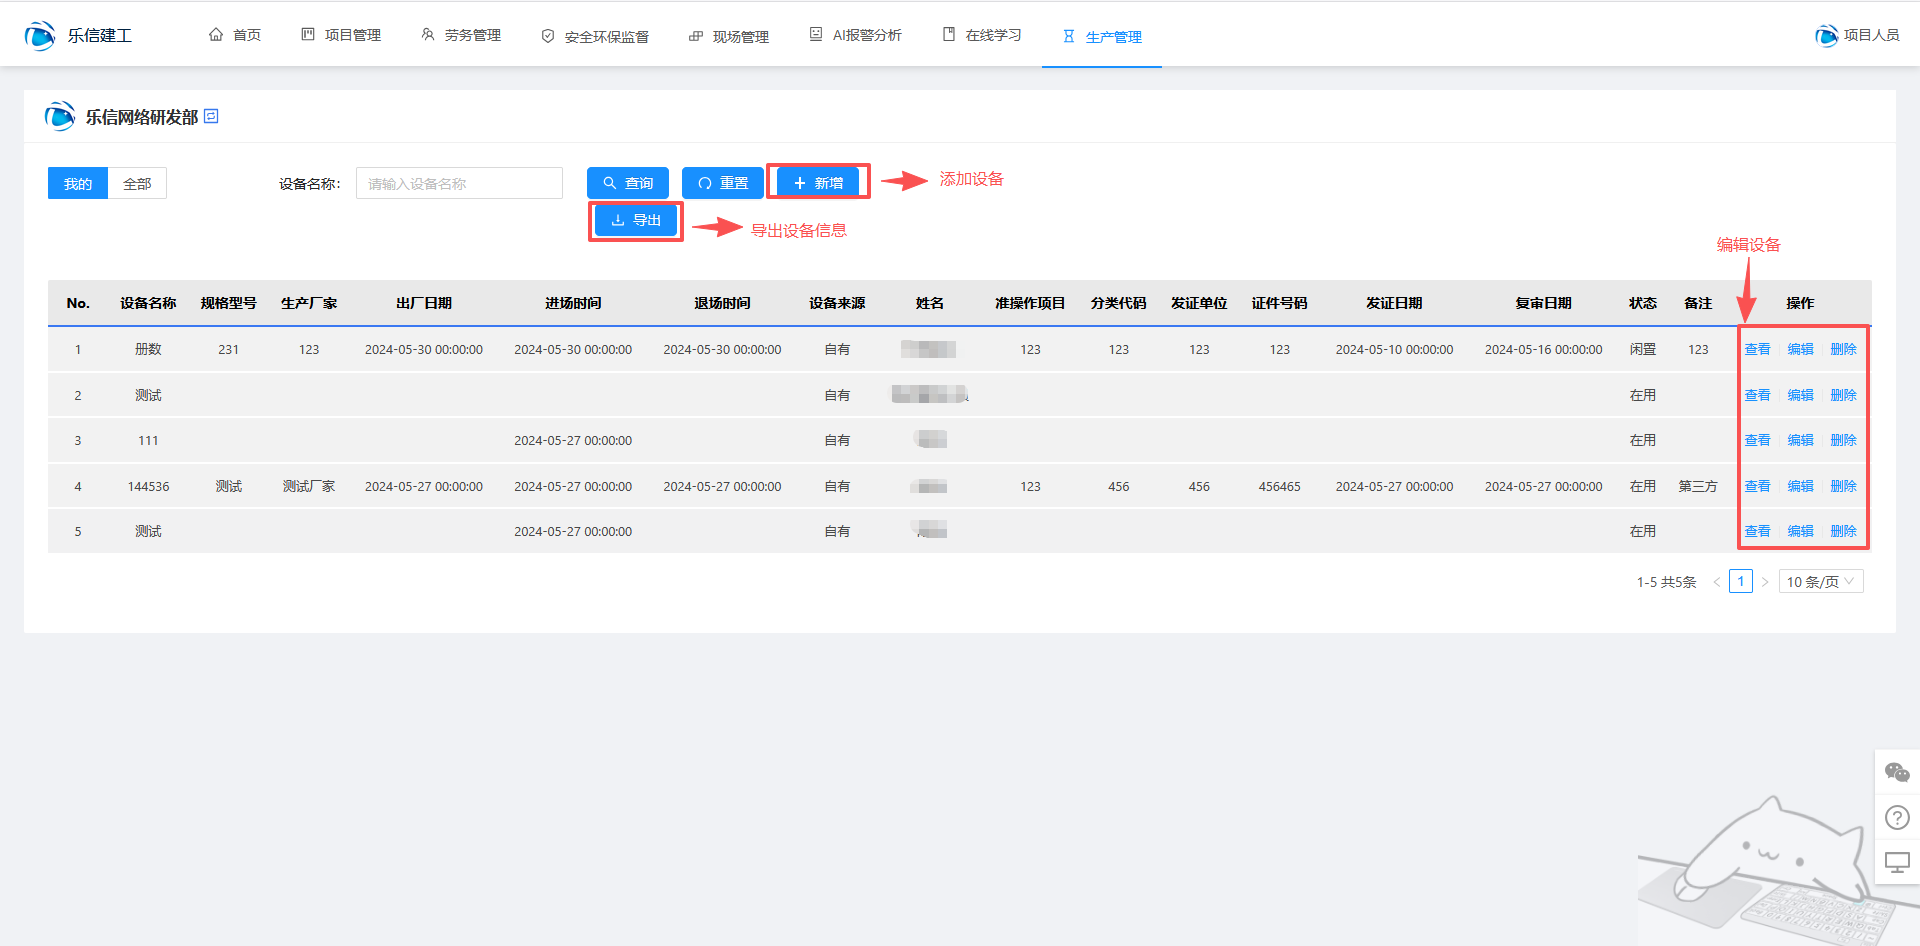Click 删除 link for device 144536

1843,486
